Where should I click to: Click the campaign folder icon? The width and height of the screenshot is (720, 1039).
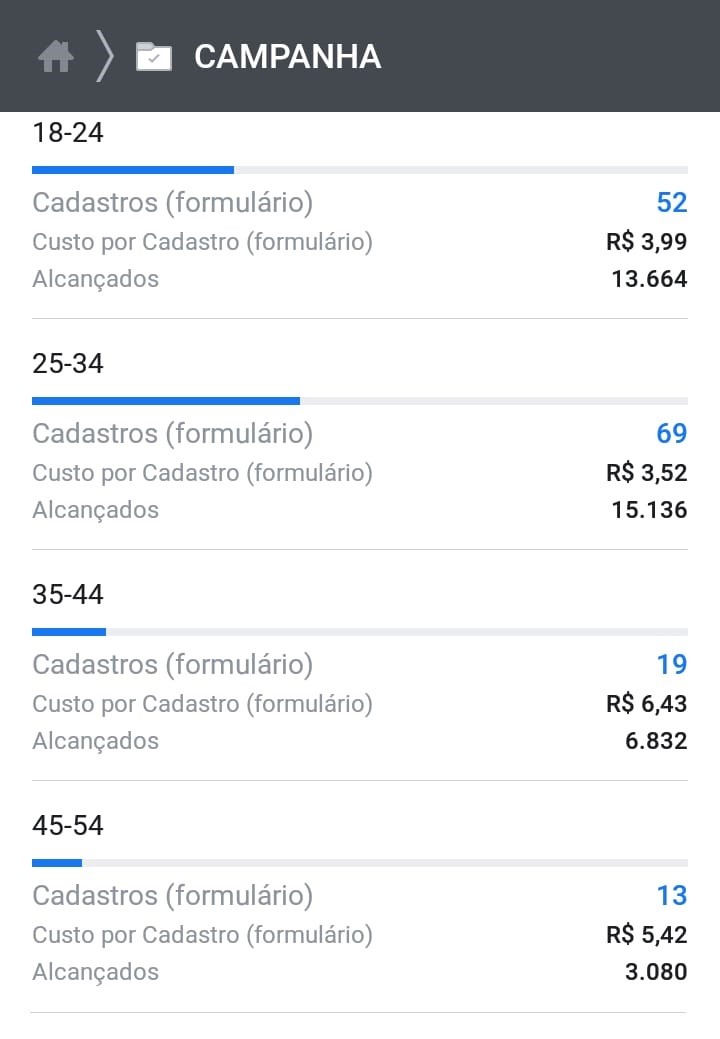(x=154, y=56)
